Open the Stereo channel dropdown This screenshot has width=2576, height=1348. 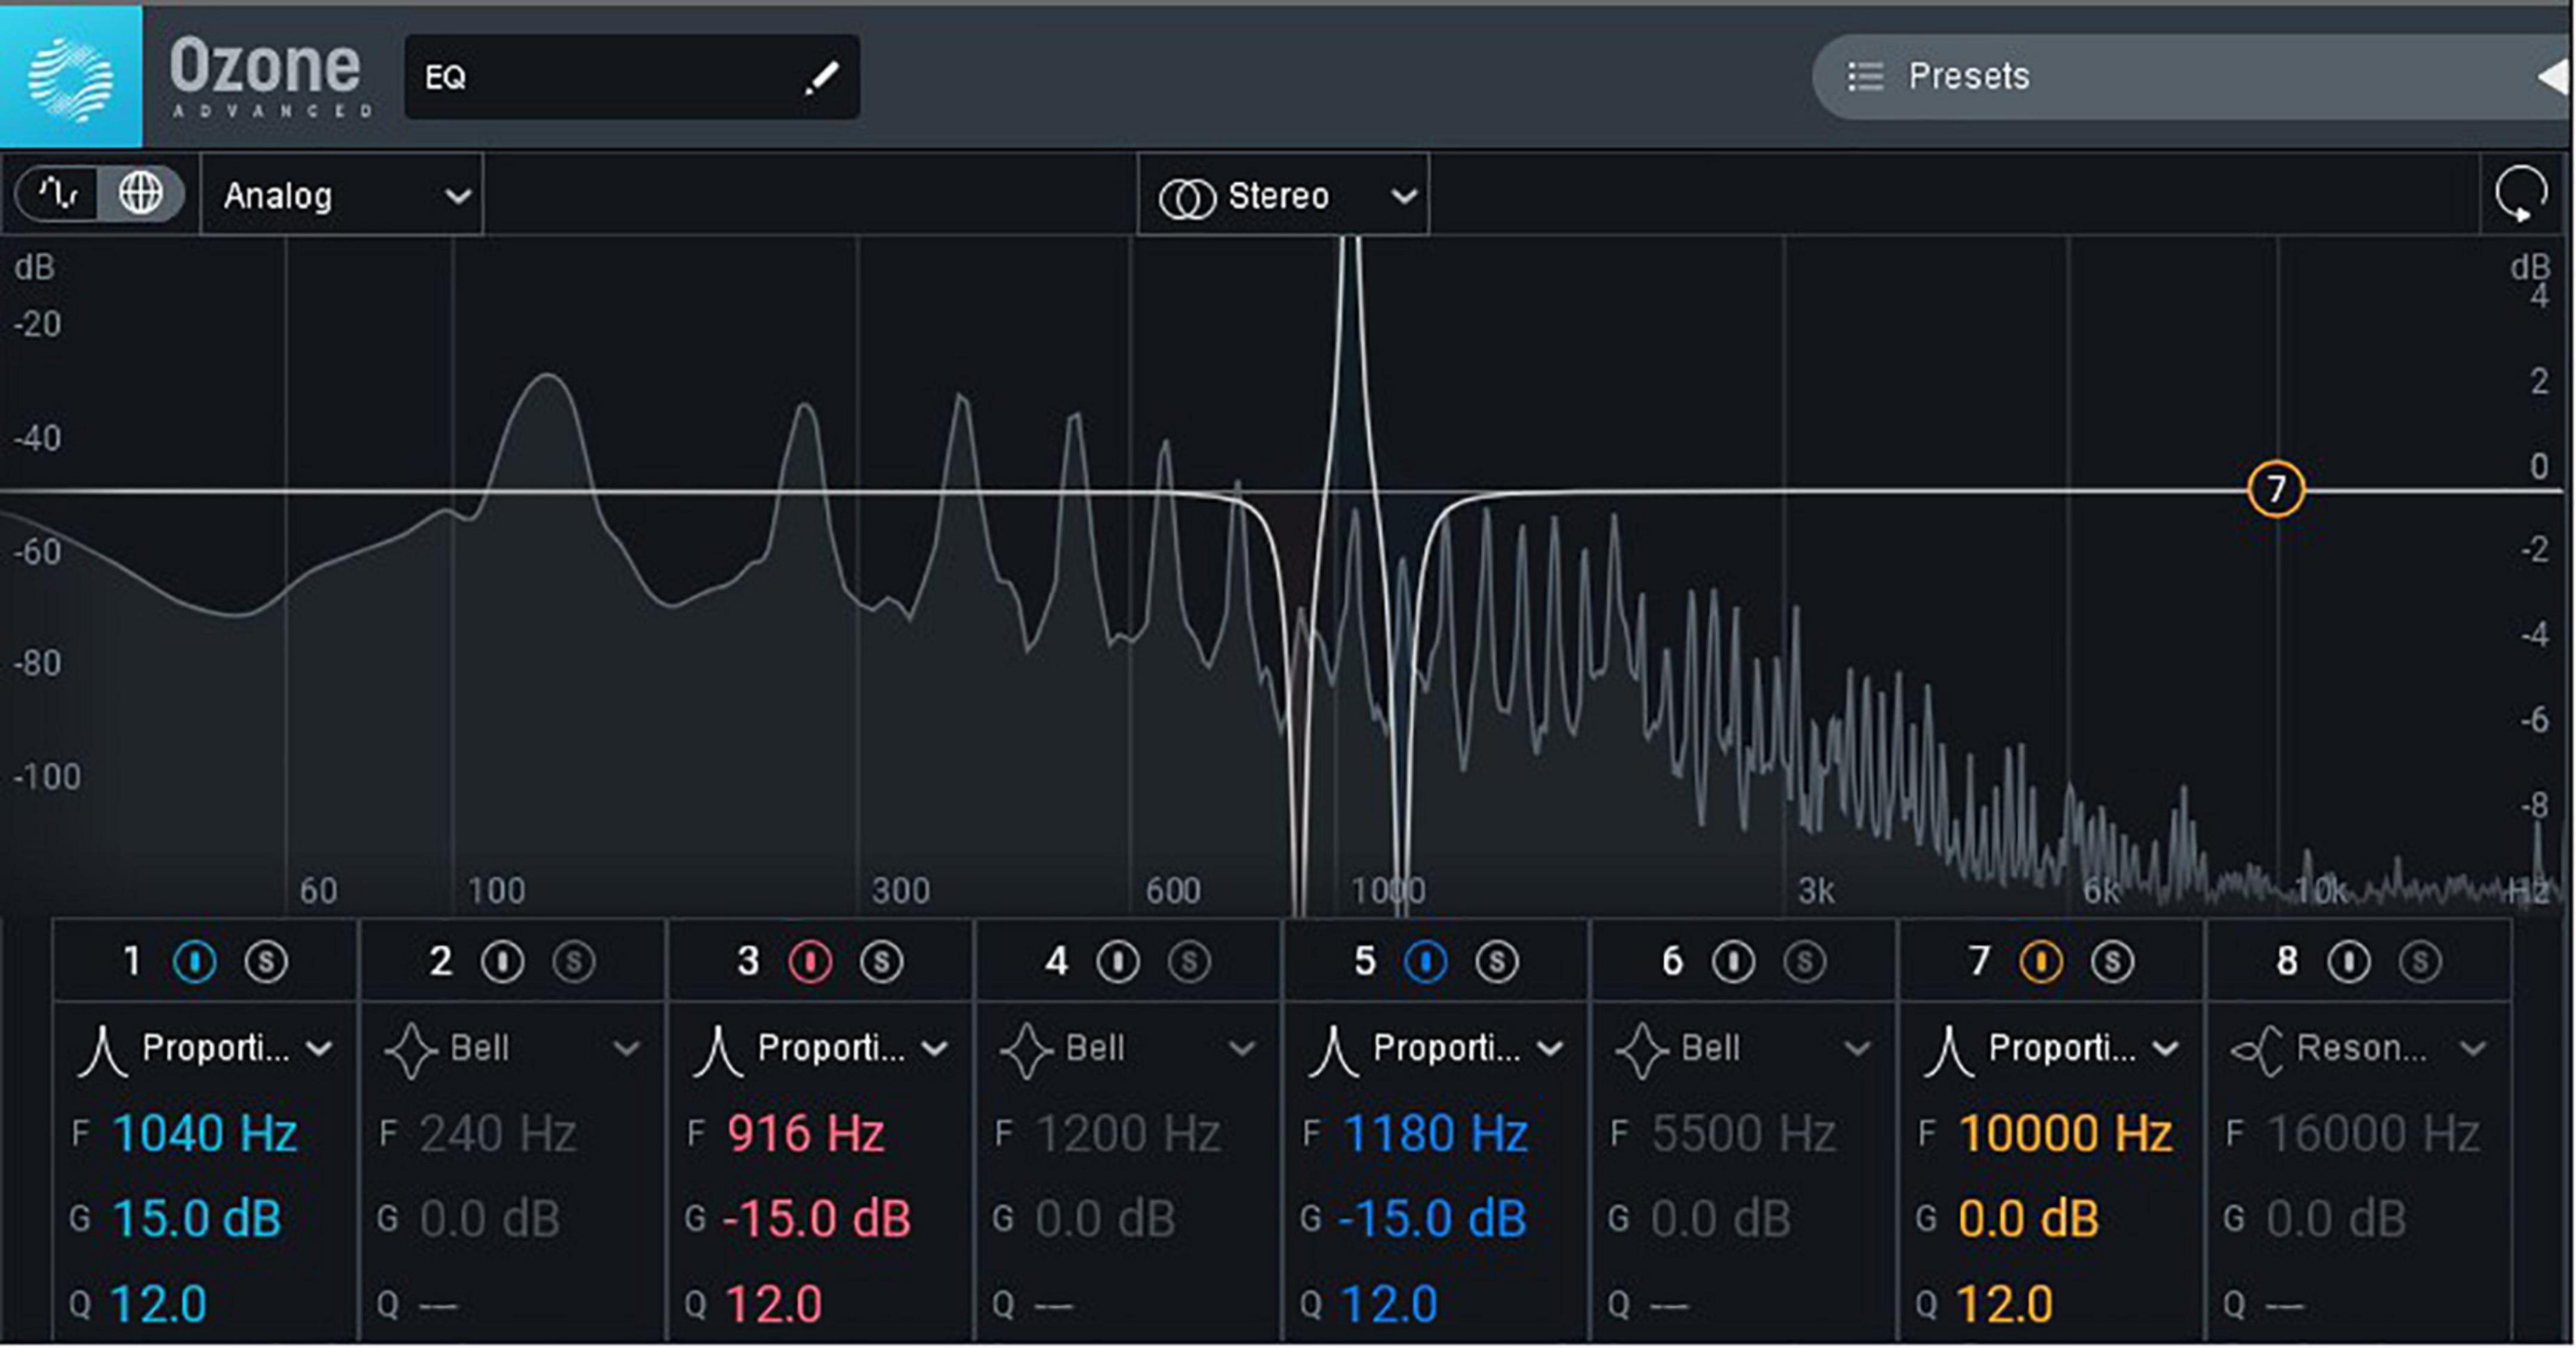point(1284,195)
